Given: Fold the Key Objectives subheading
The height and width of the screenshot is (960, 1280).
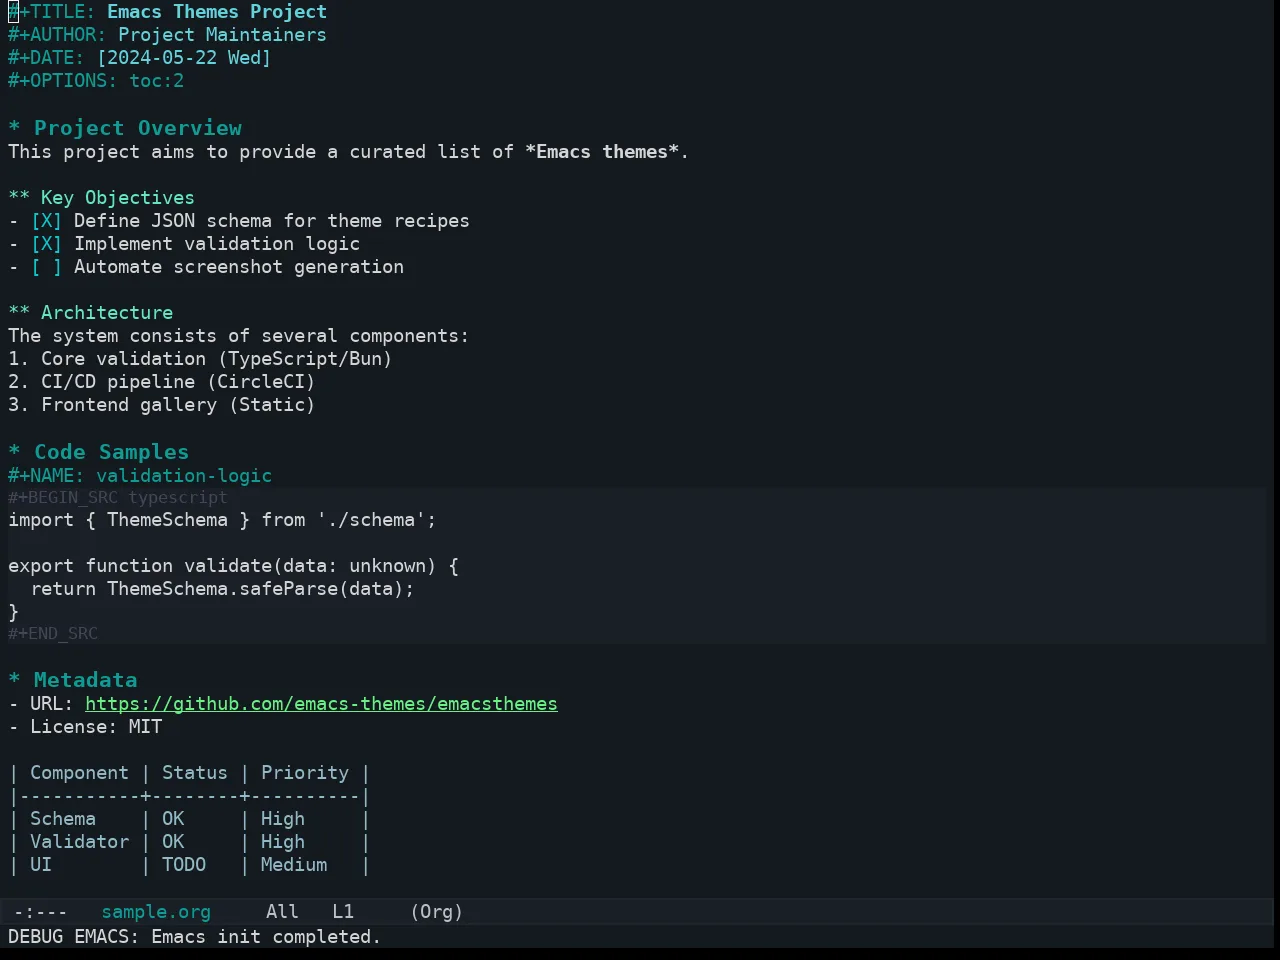Looking at the screenshot, I should click(x=101, y=198).
